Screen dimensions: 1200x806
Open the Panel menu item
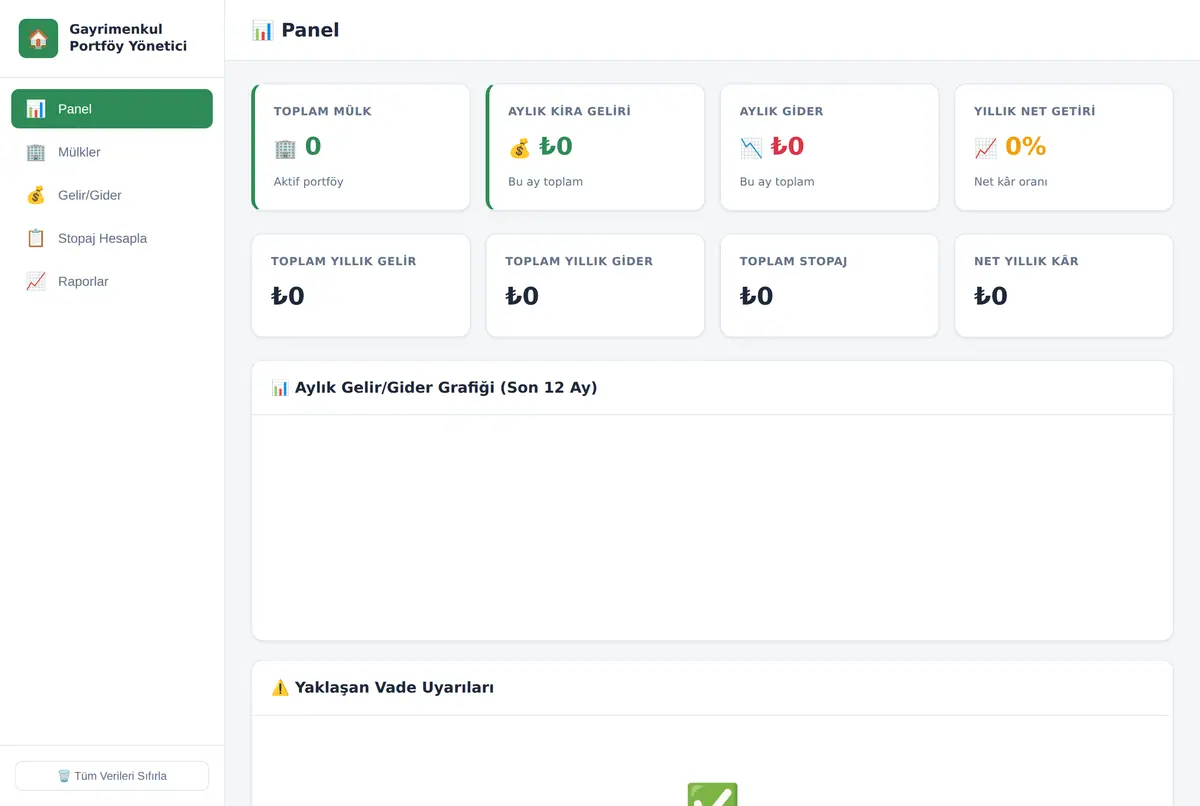coord(112,109)
